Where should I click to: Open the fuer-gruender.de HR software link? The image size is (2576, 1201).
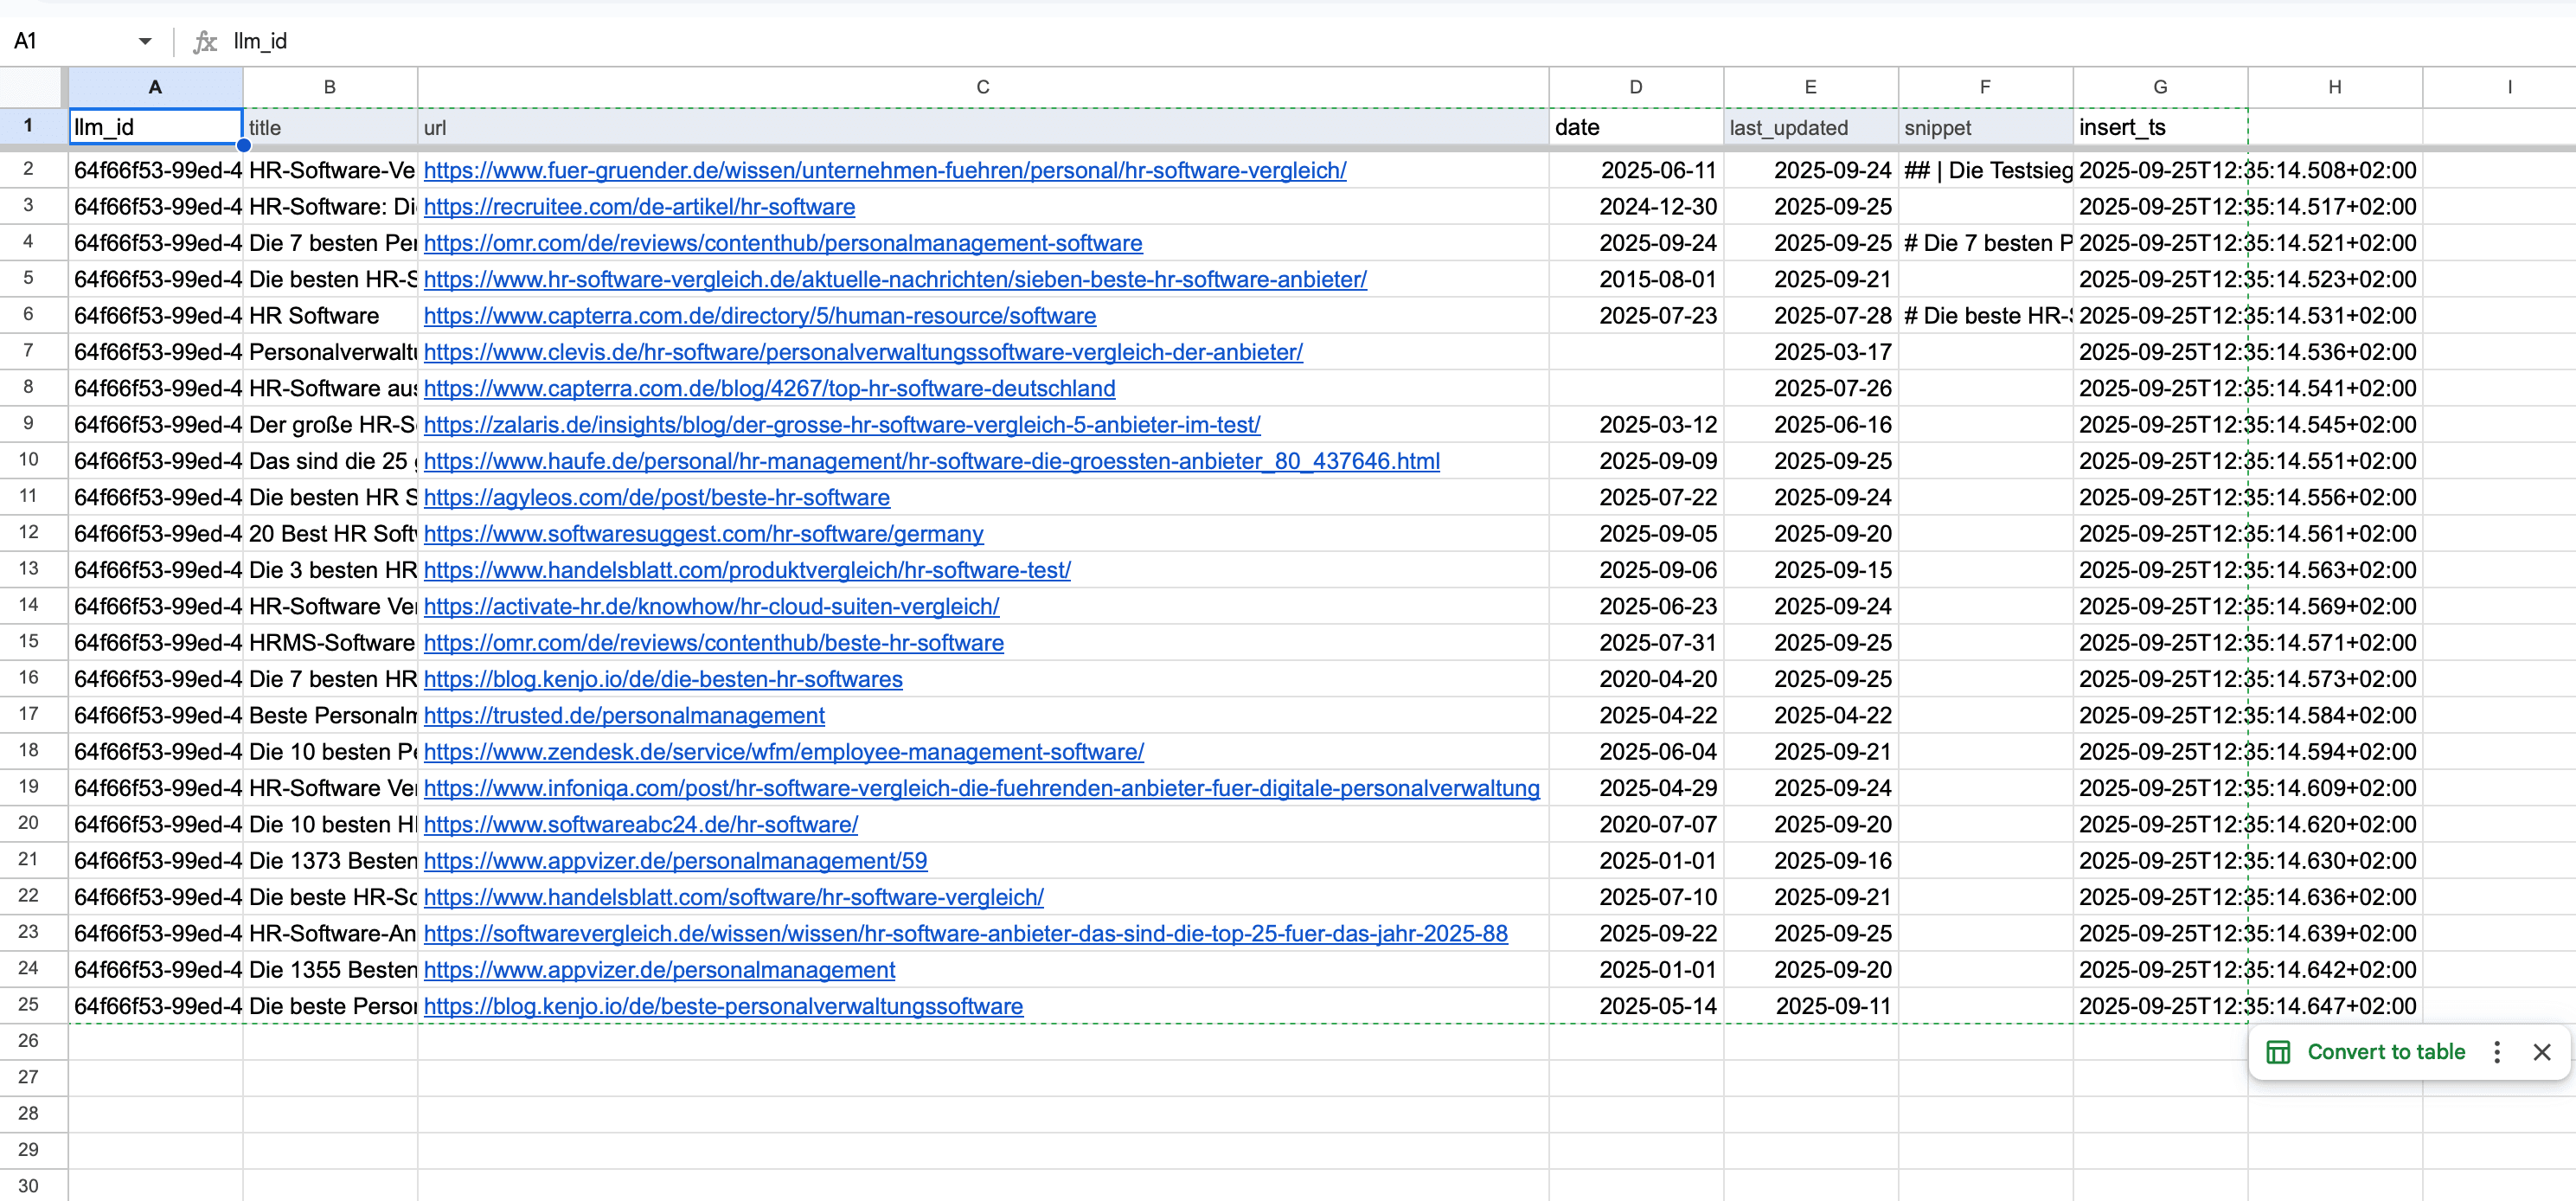coord(884,171)
